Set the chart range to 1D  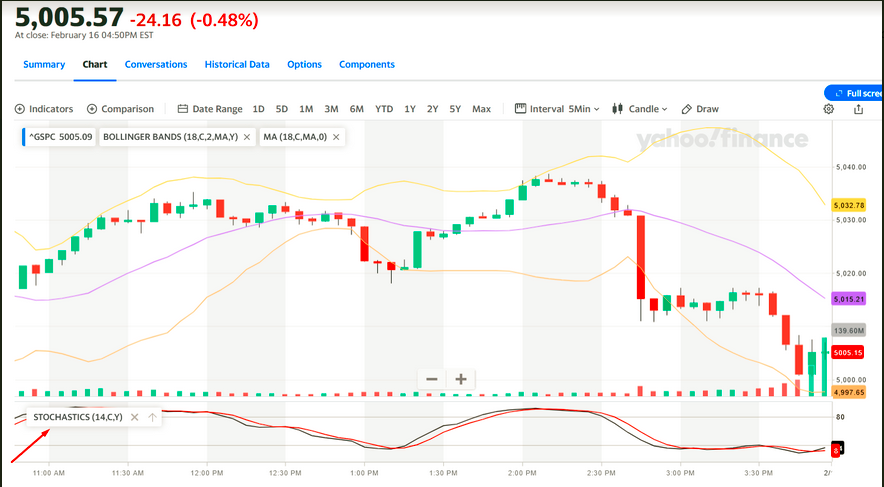point(258,109)
